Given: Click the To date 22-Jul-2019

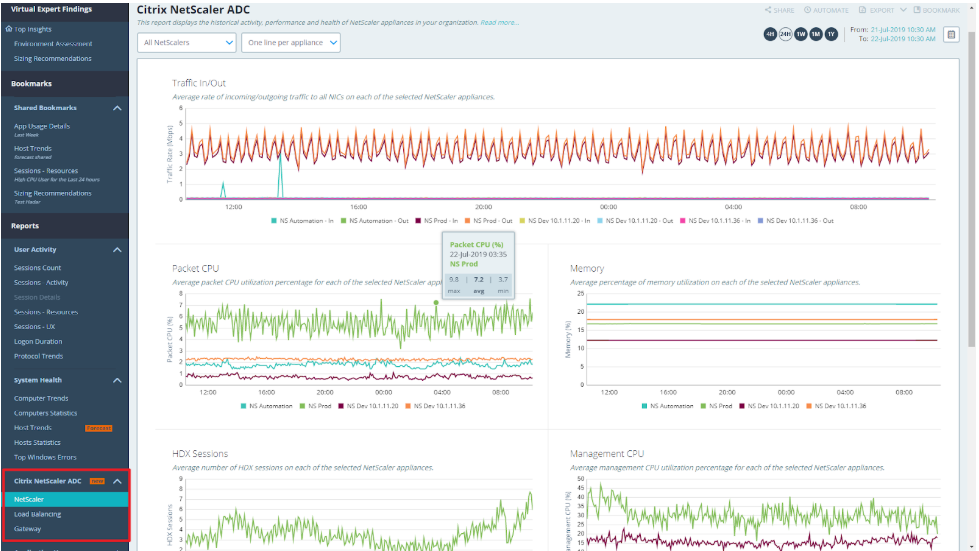Looking at the screenshot, I should pos(903,39).
